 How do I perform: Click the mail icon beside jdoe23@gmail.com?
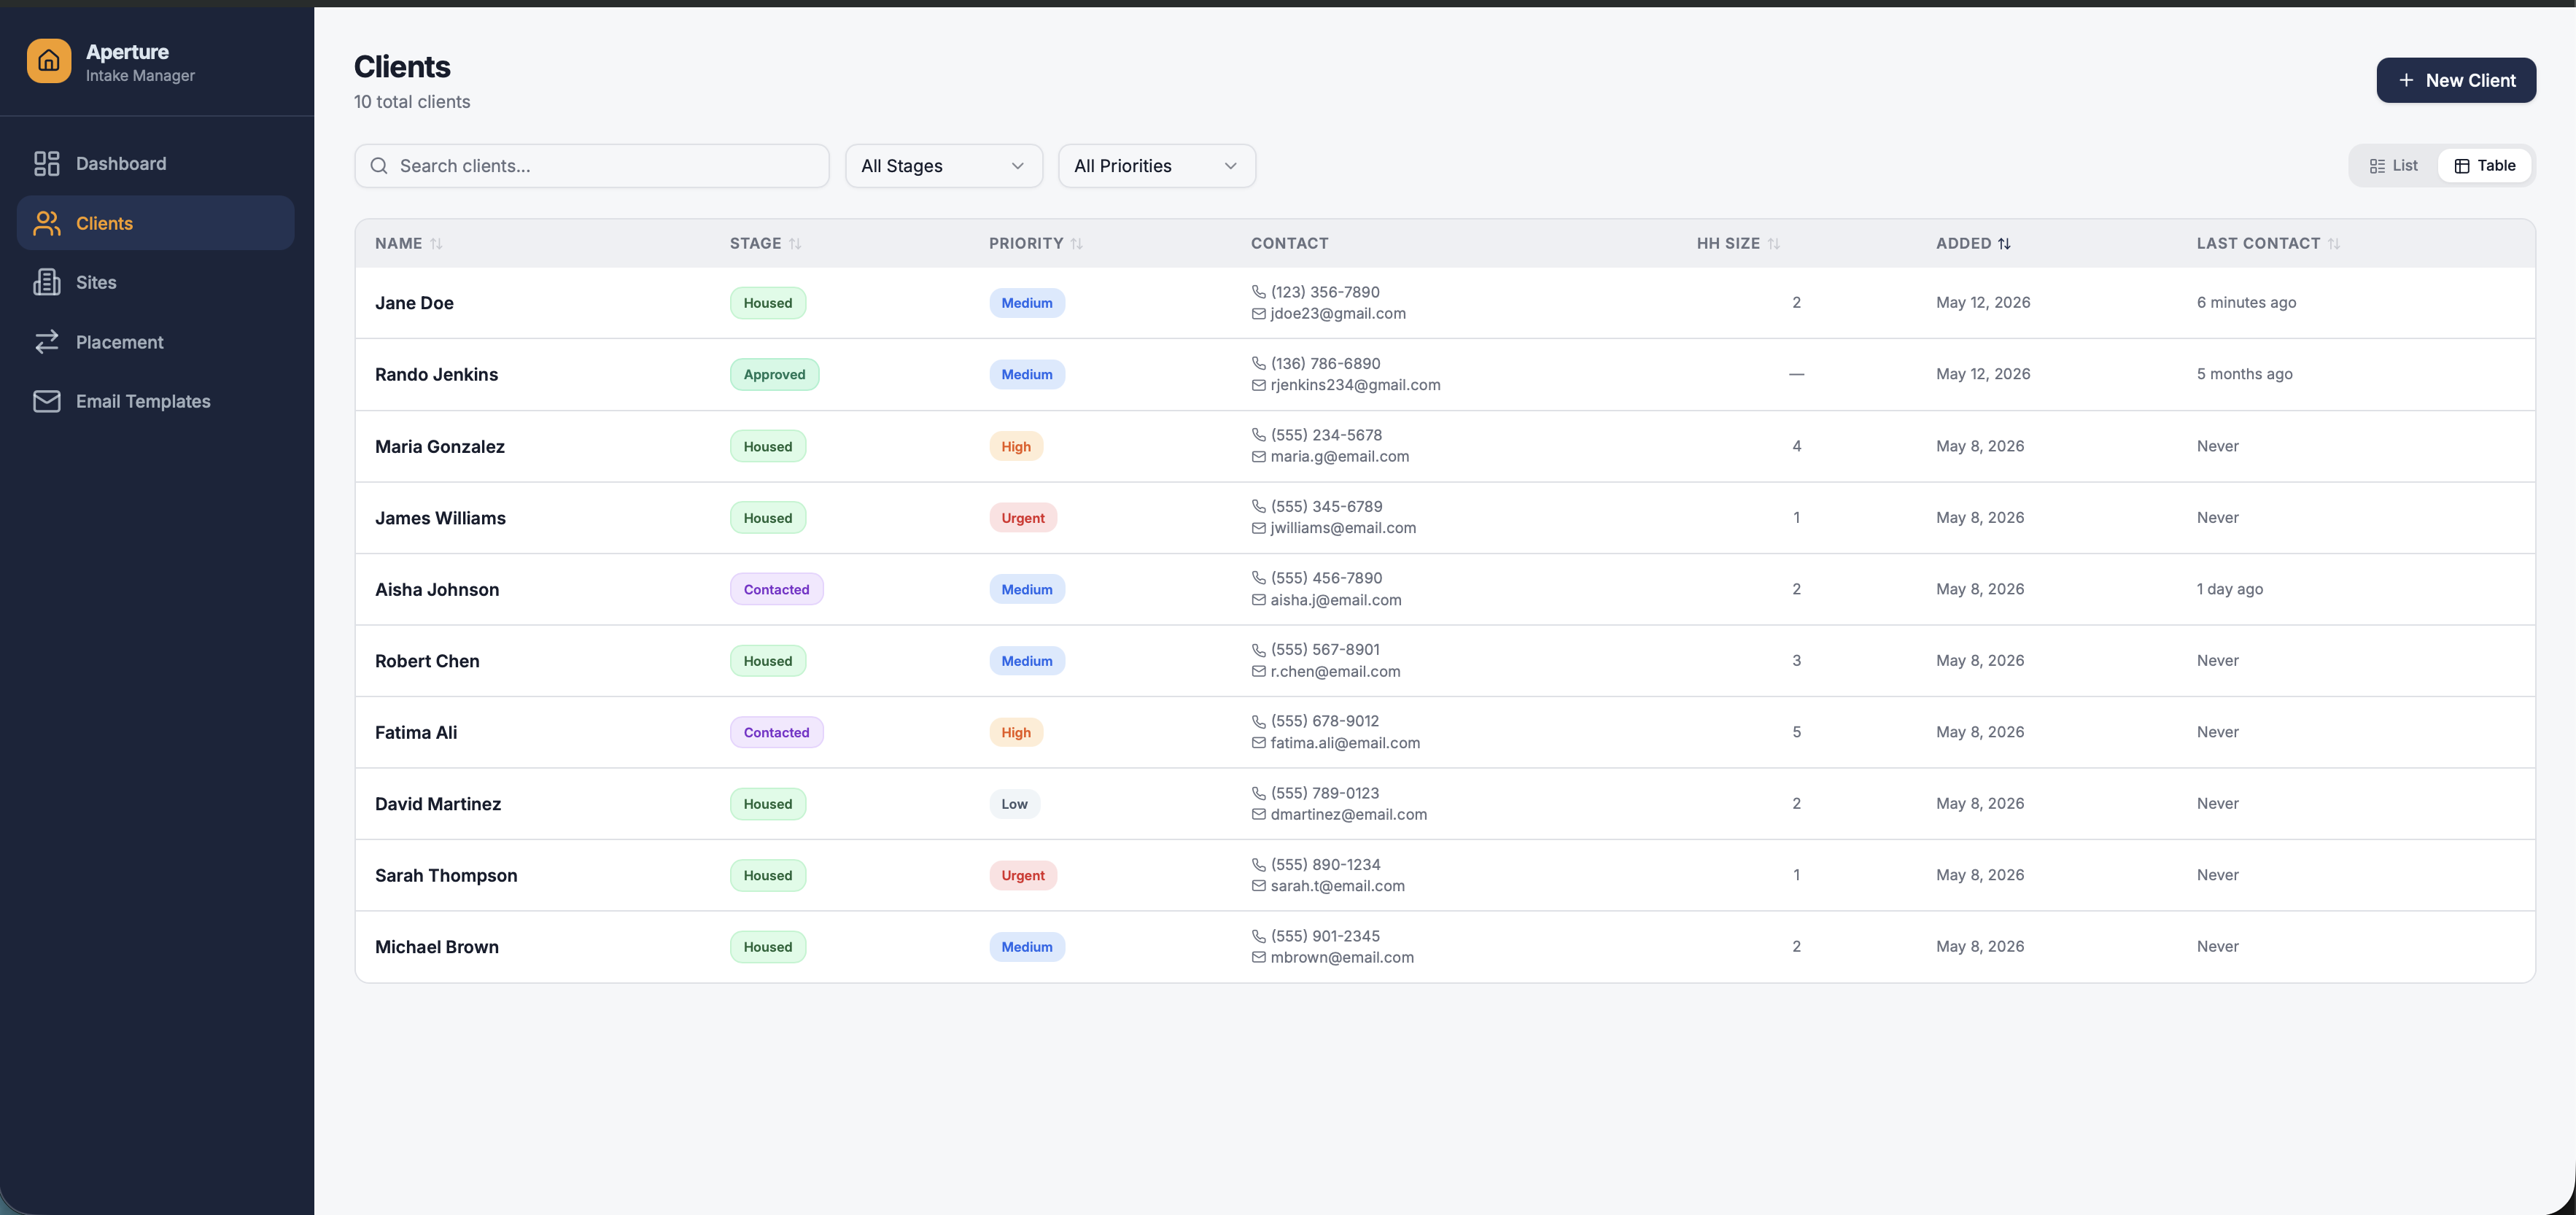click(1259, 314)
